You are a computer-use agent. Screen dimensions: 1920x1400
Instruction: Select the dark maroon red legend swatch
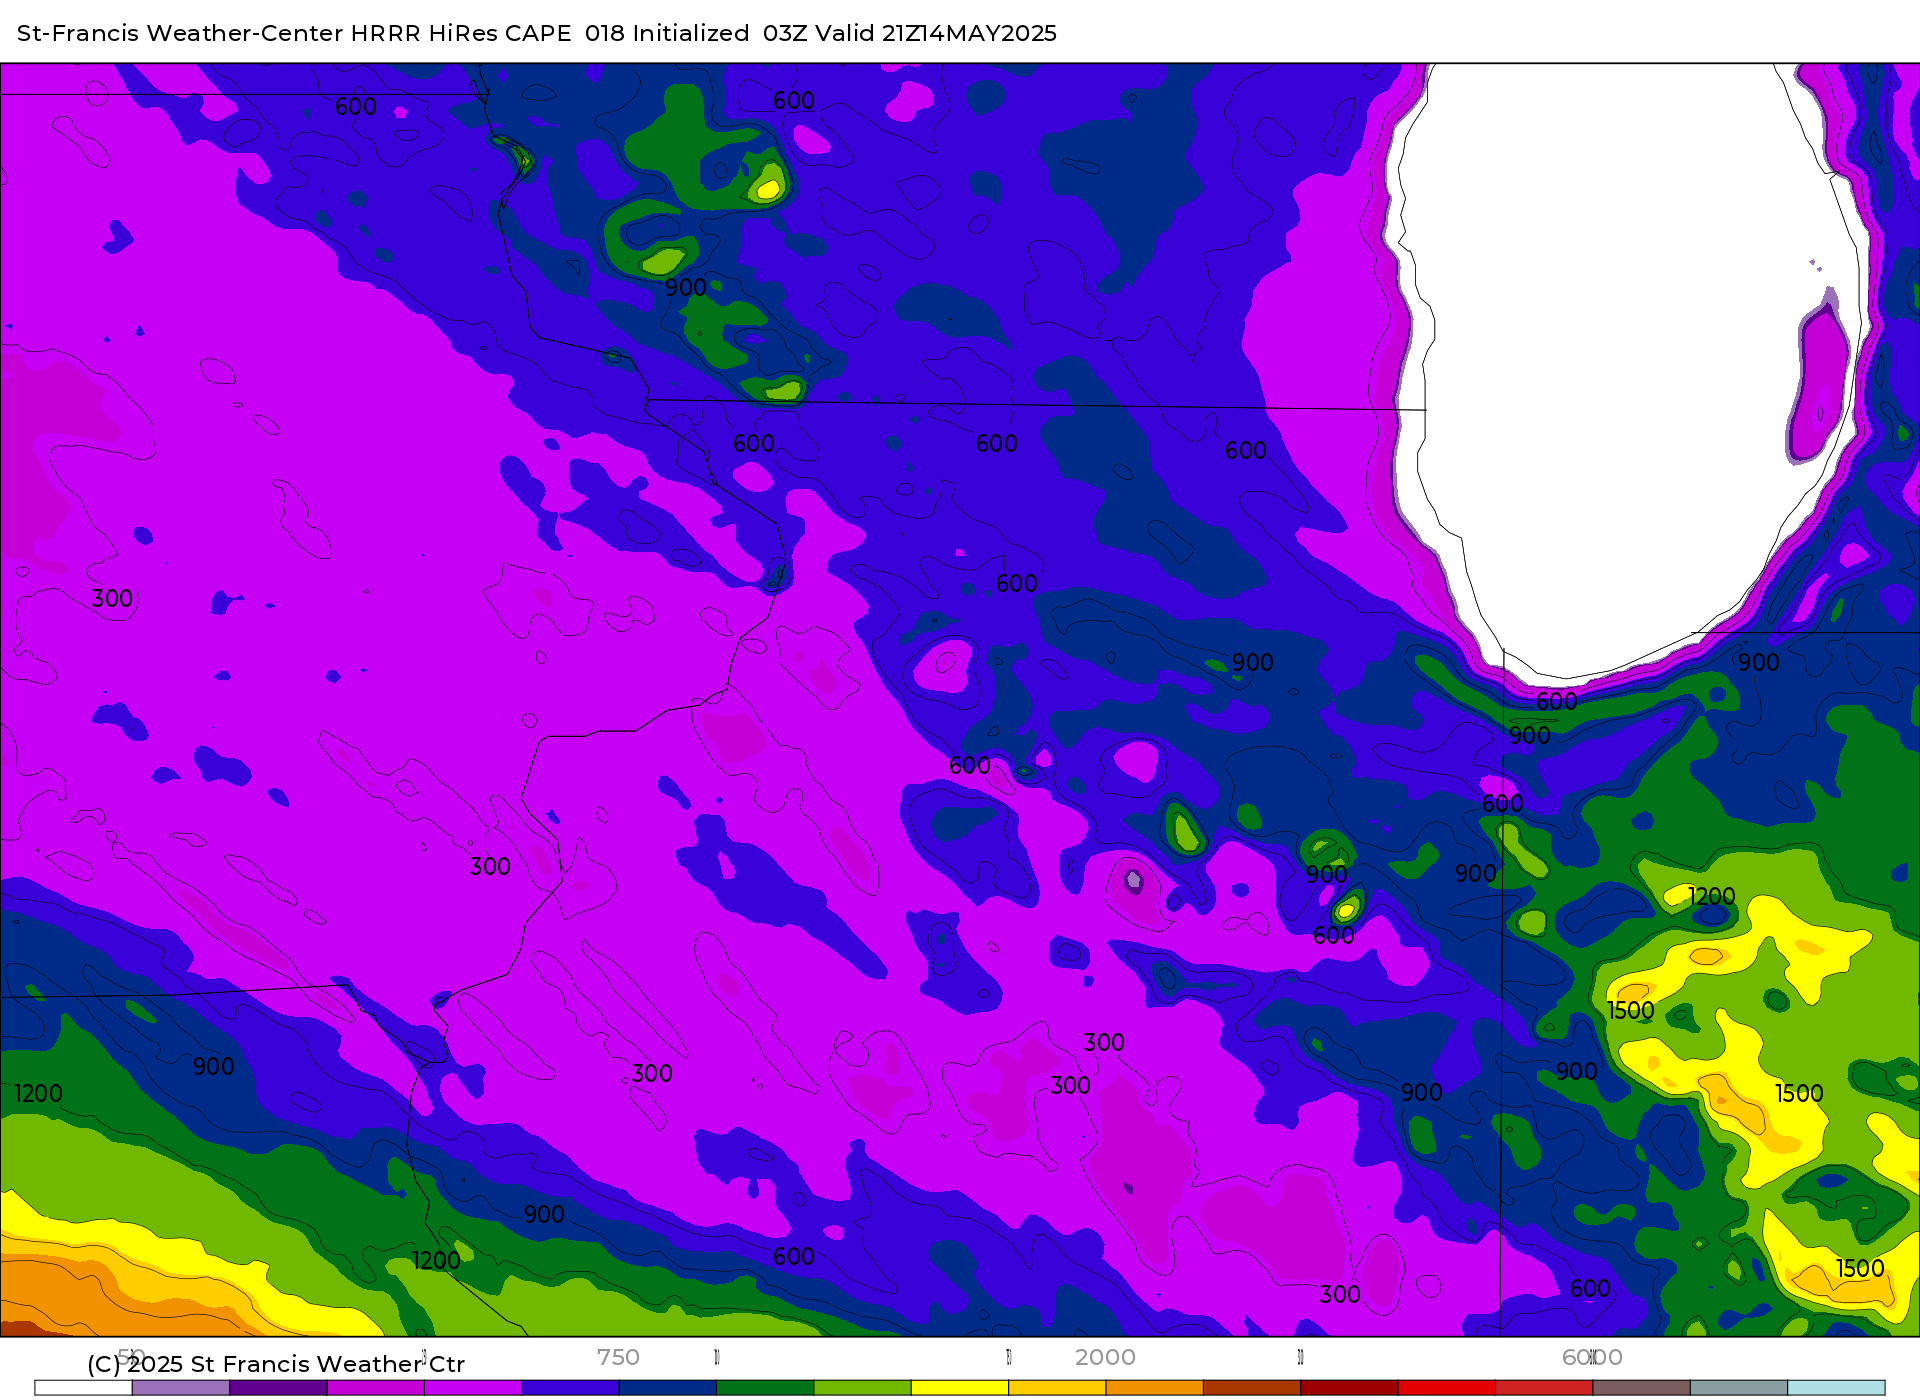(1350, 1388)
